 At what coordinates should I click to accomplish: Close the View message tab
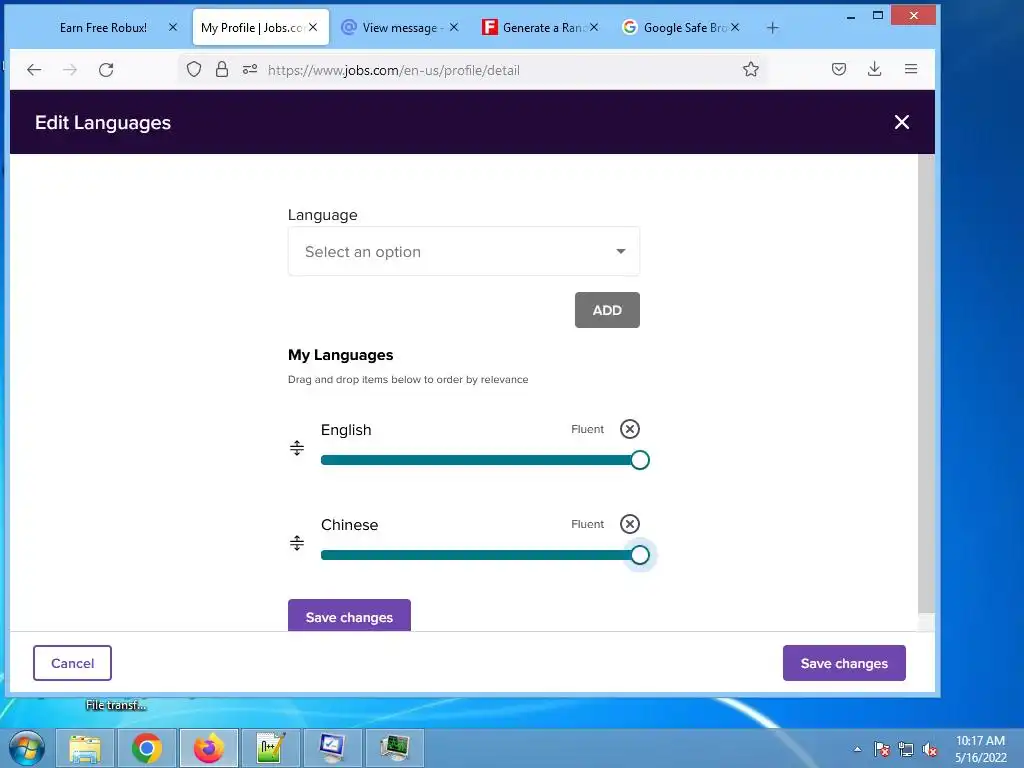[x=454, y=27]
